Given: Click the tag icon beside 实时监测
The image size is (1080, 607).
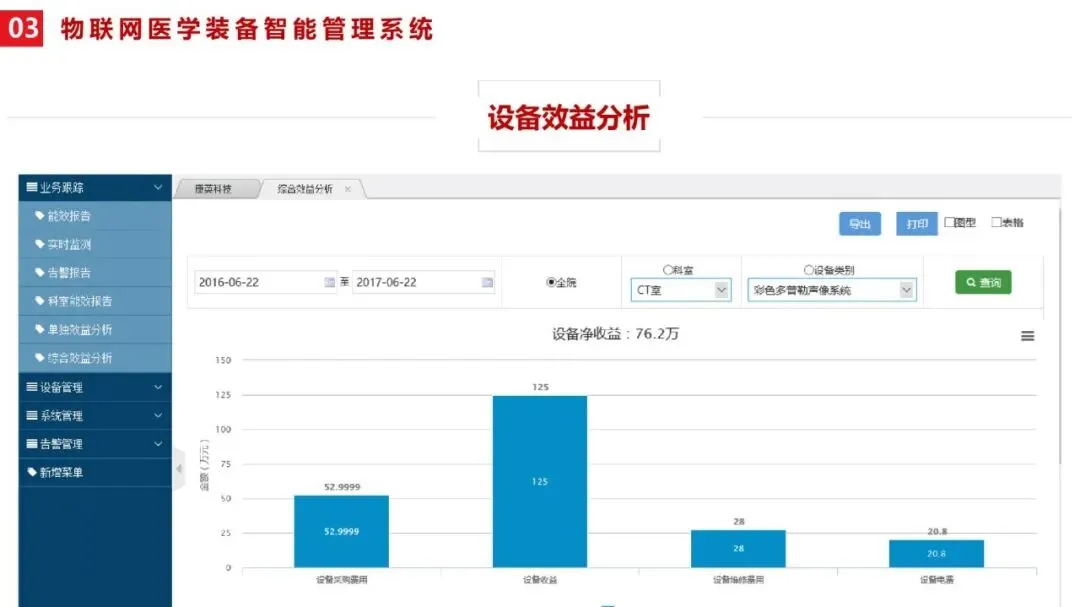Looking at the screenshot, I should coord(39,244).
